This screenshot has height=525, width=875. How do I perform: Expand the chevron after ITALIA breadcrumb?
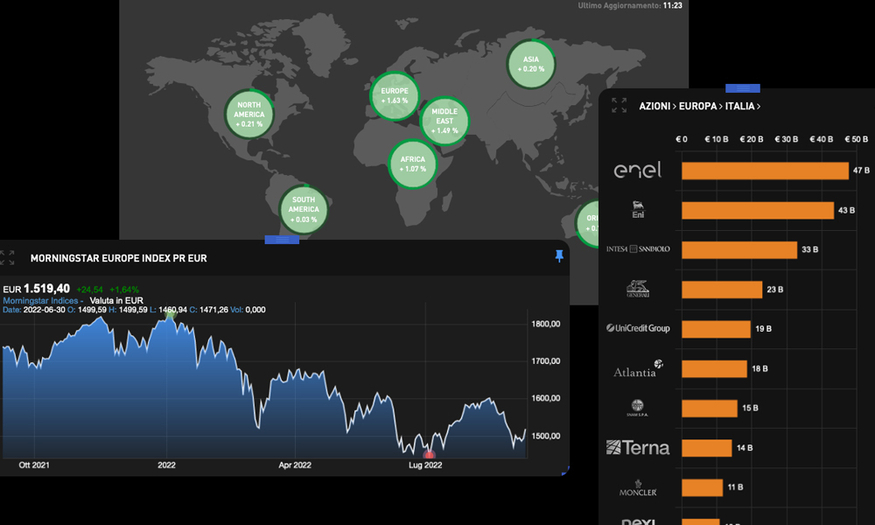tap(759, 106)
